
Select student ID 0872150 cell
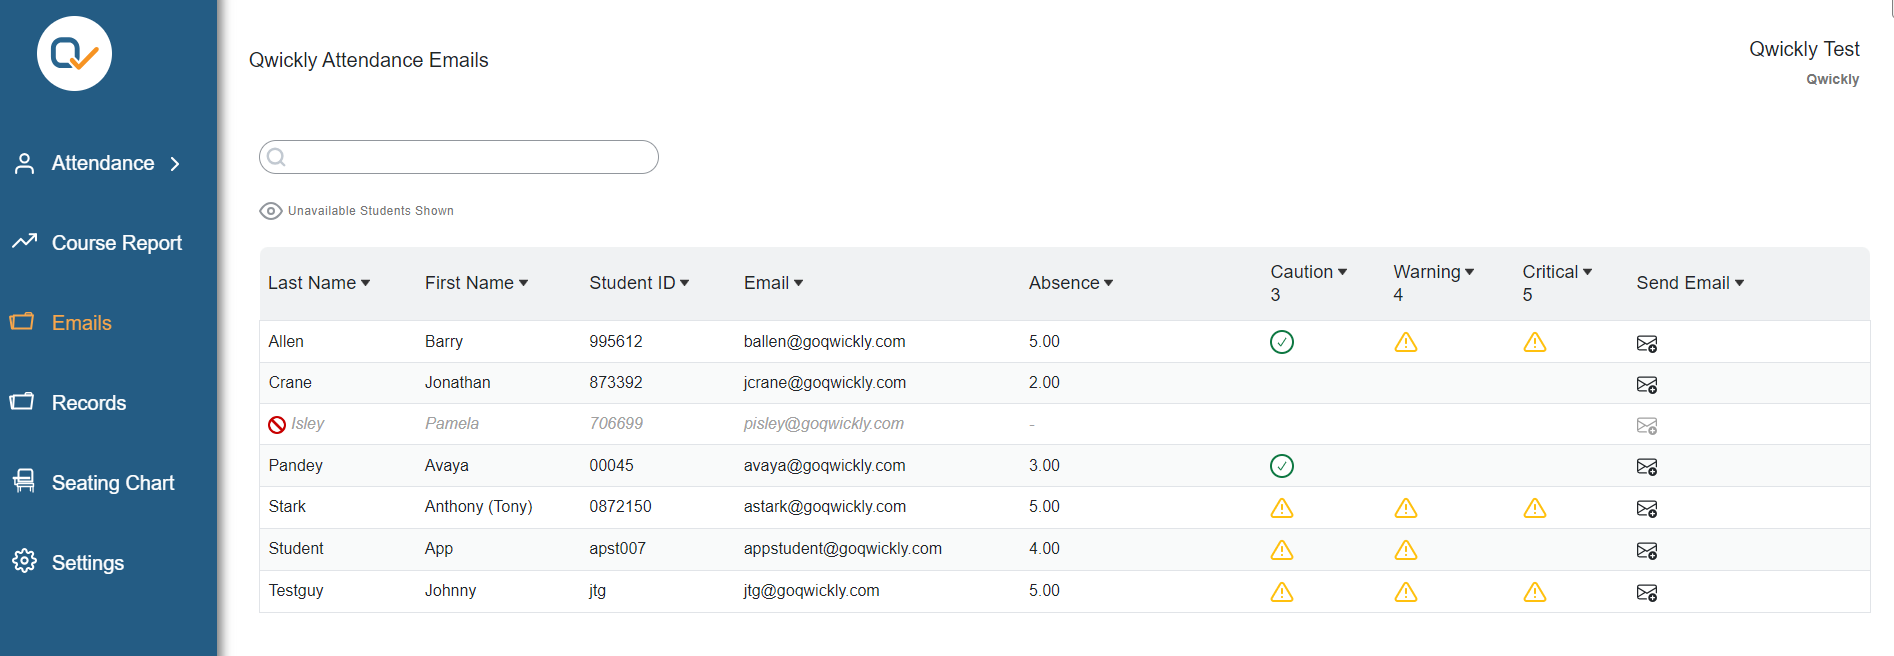point(620,507)
